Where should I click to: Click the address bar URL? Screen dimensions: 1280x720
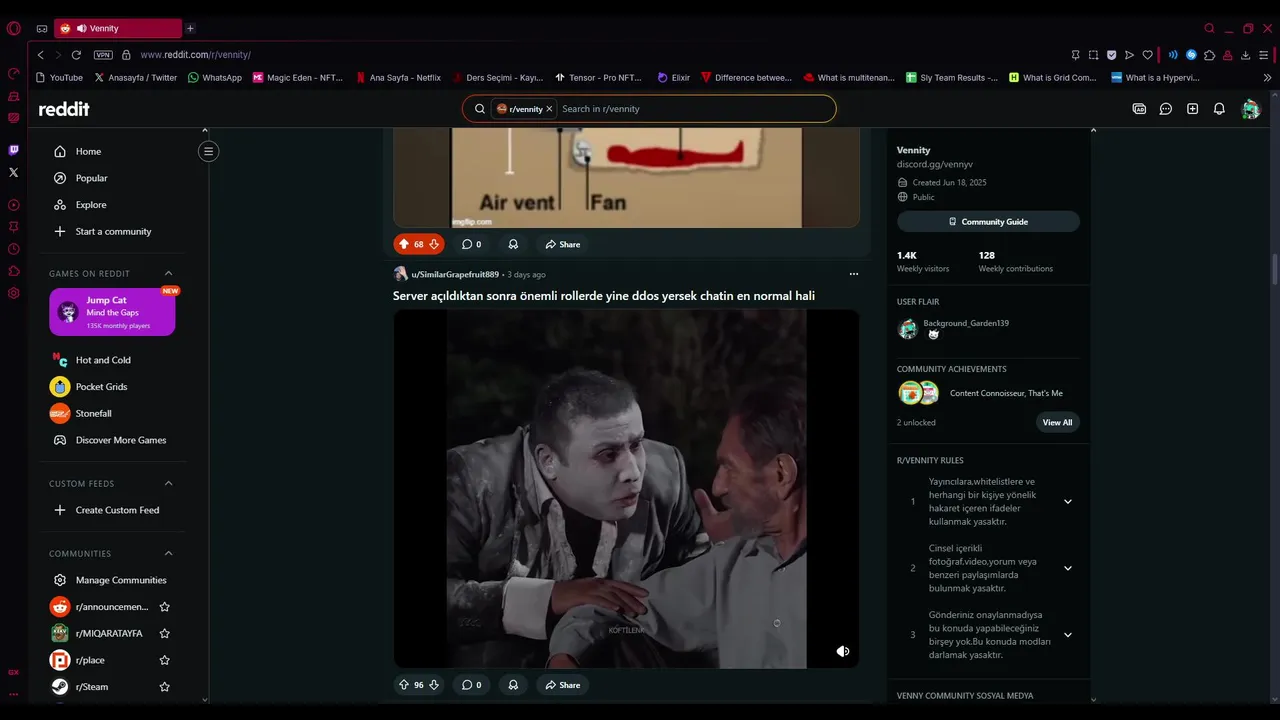tap(195, 55)
